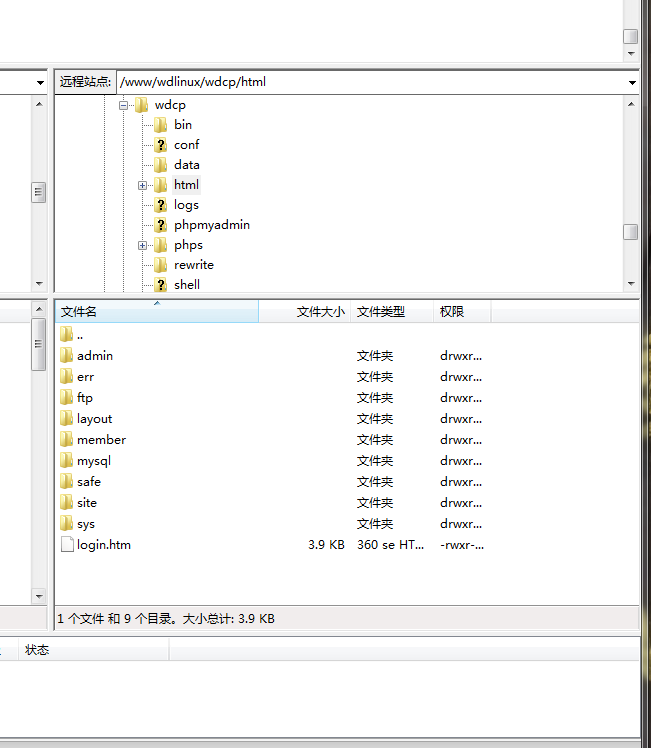Click the 3.9 KB size cell
The height and width of the screenshot is (748, 651).
pos(326,545)
